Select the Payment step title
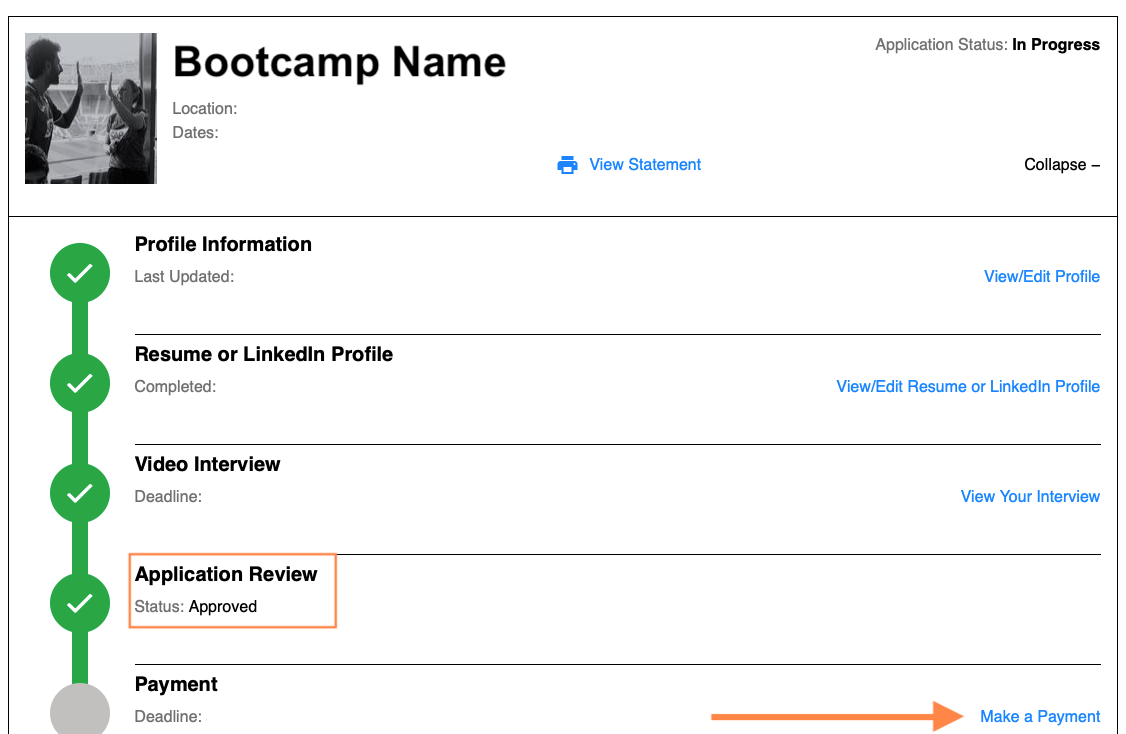The height and width of the screenshot is (734, 1126). 176,685
